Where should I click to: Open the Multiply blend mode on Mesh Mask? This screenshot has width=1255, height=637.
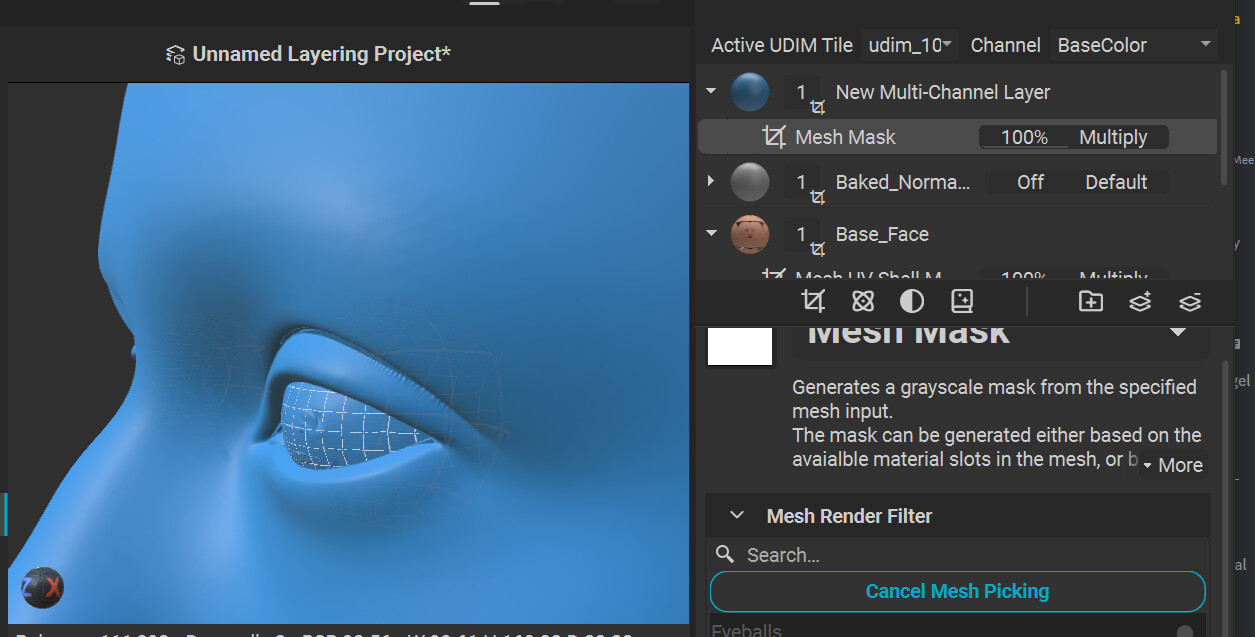point(1113,137)
